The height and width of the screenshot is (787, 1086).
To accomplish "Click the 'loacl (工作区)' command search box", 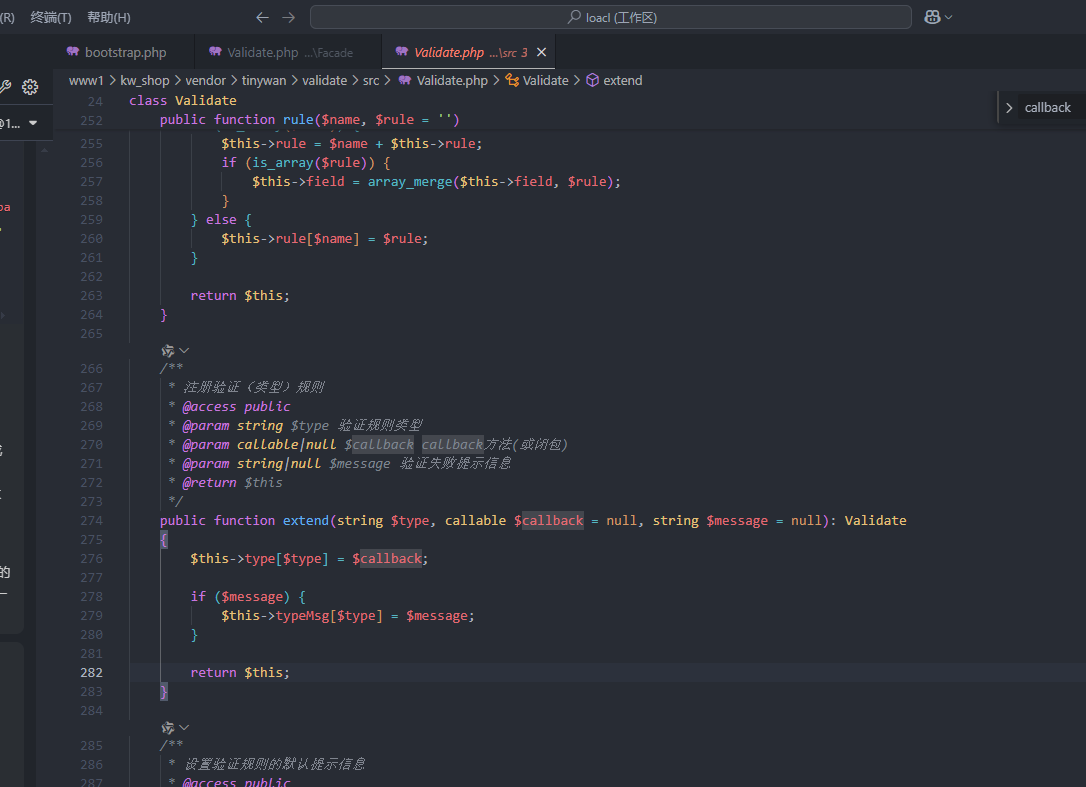I will click(x=610, y=17).
